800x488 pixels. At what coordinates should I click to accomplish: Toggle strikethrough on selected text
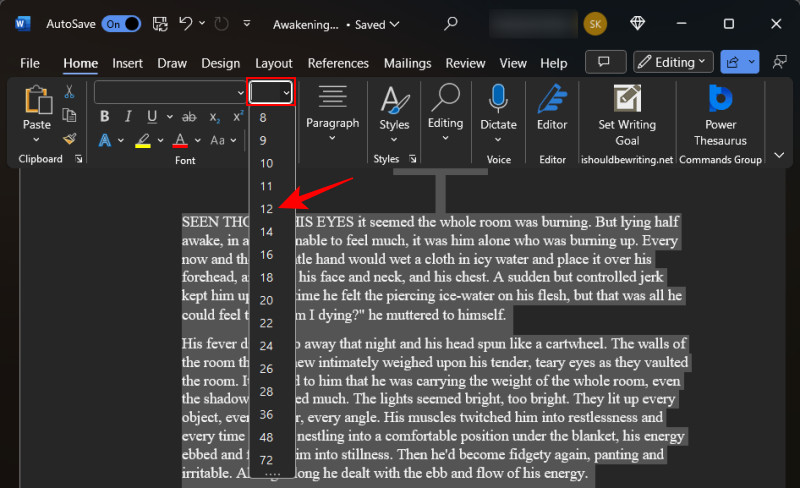click(x=189, y=116)
